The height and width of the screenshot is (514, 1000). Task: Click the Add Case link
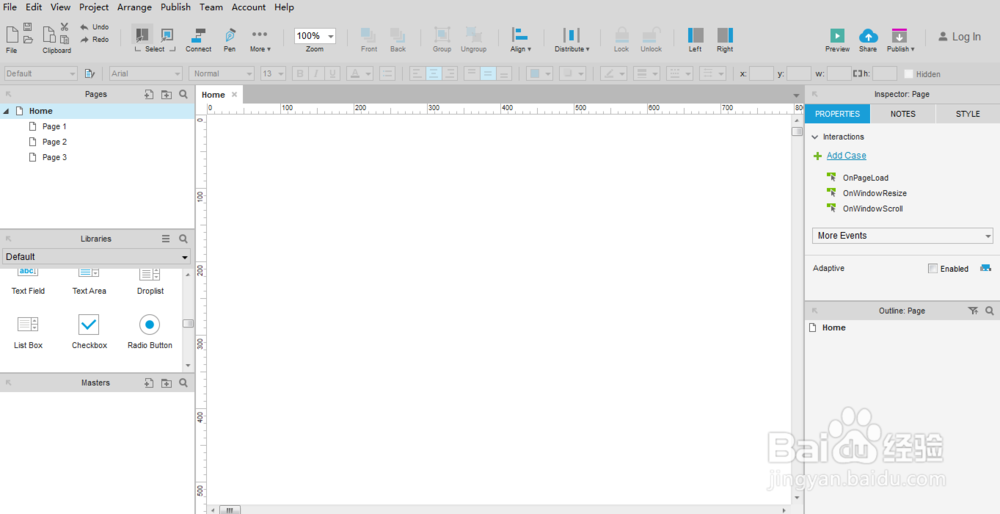pos(846,156)
